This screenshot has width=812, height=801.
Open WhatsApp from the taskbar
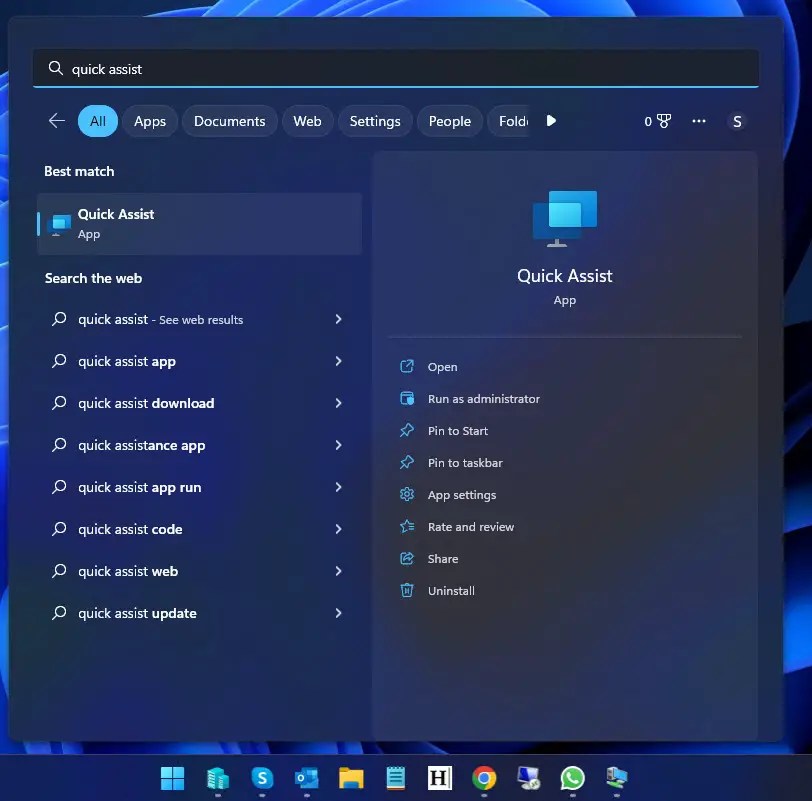coord(572,778)
